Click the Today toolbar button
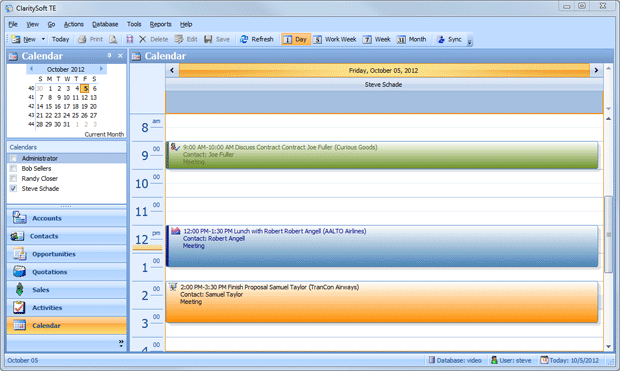Viewport: 620px width, 371px height. coord(60,39)
